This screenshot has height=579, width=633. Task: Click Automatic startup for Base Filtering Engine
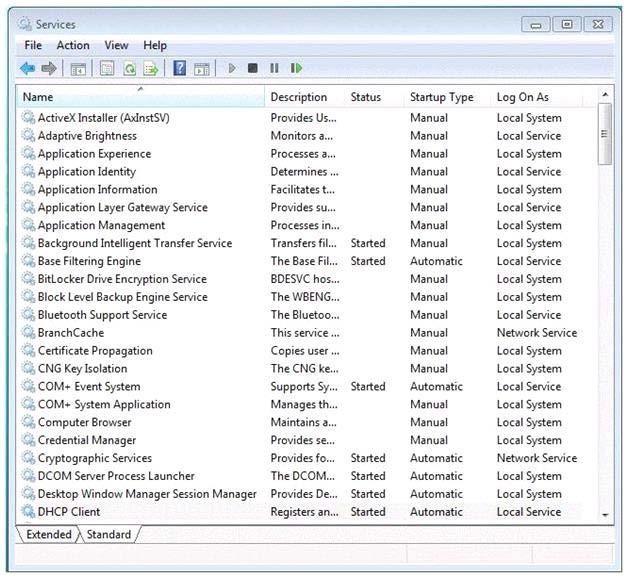[x=436, y=261]
